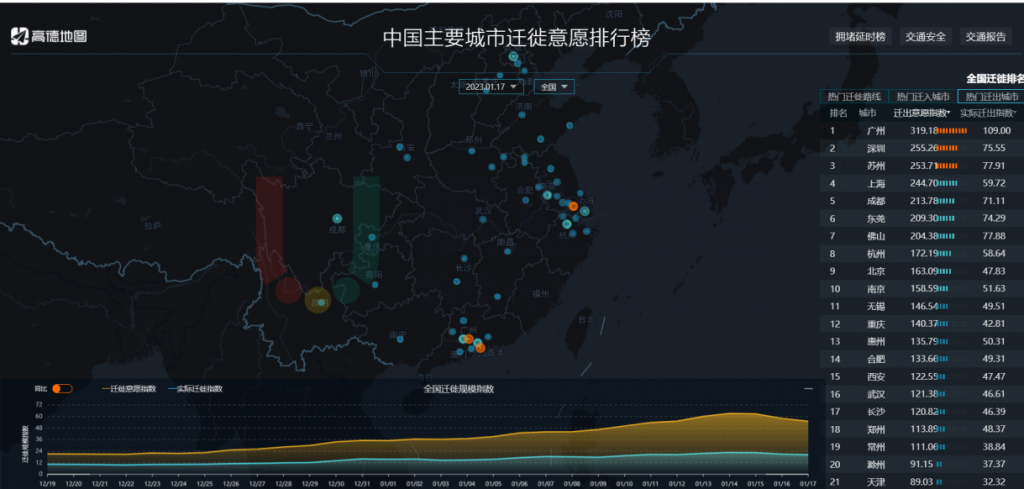Switch to the 热门迁入城市 tab
This screenshot has height=489, width=1024.
pos(922,97)
